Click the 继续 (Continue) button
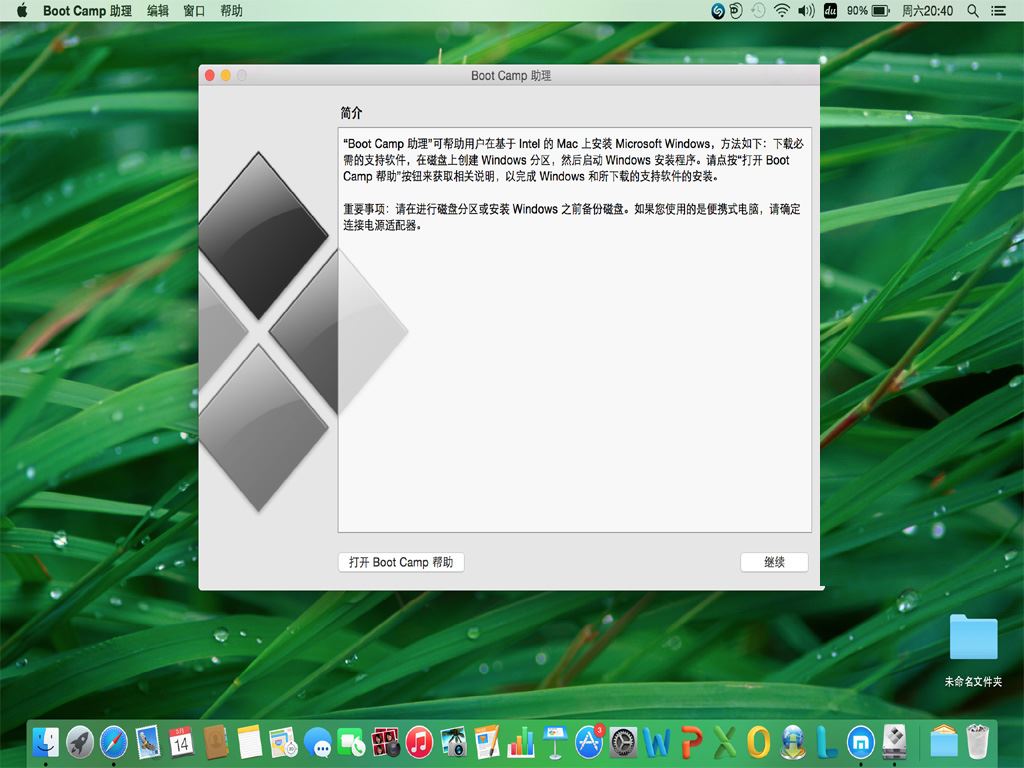Screen dimensions: 1024x768 [x=774, y=562]
